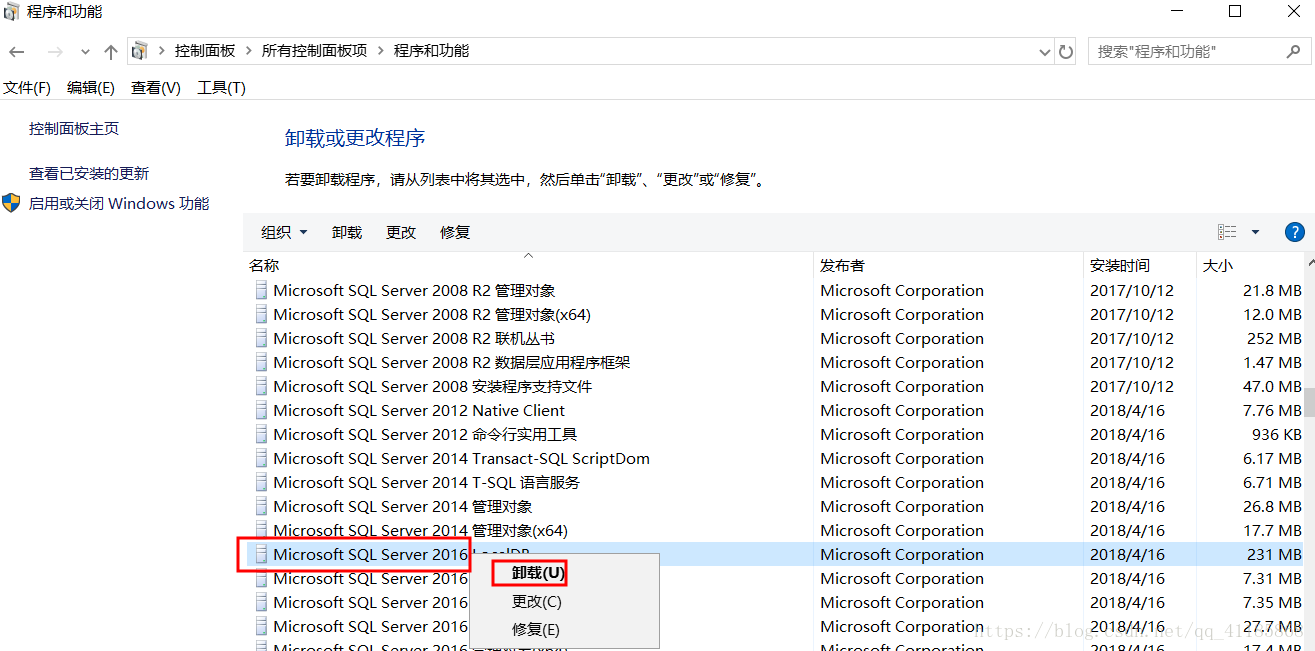The width and height of the screenshot is (1315, 651).
Task: Open the 组织 dropdown
Action: (284, 232)
